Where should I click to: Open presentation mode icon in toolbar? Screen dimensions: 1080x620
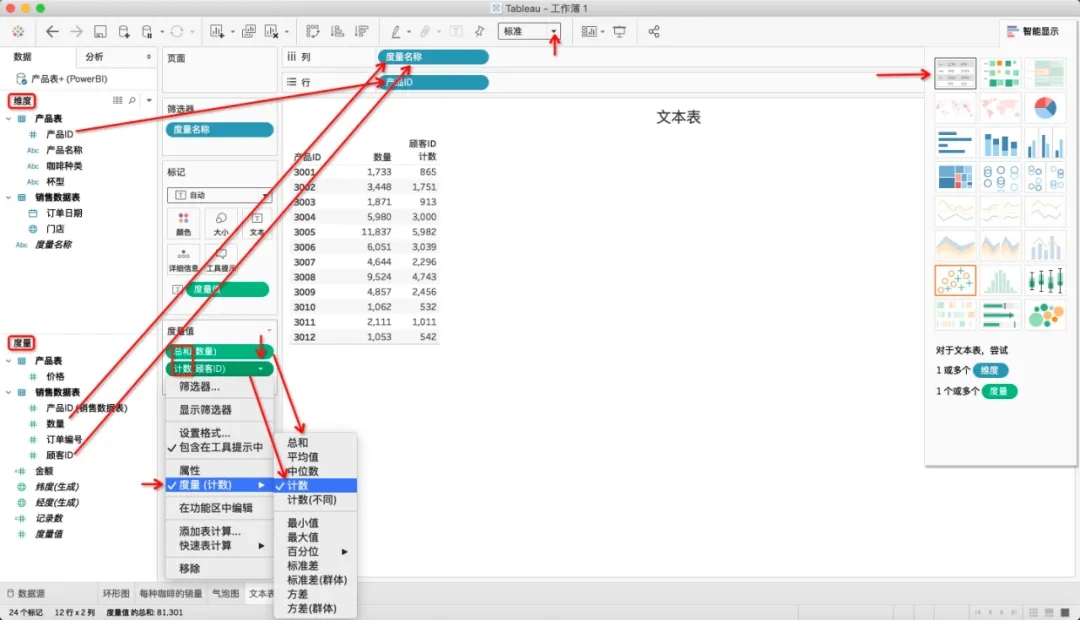[619, 32]
